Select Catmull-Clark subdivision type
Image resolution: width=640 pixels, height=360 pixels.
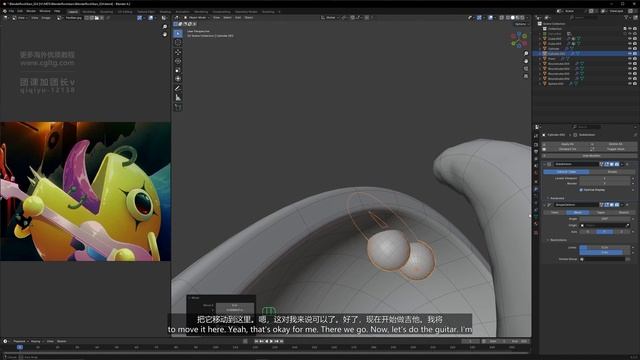point(566,172)
